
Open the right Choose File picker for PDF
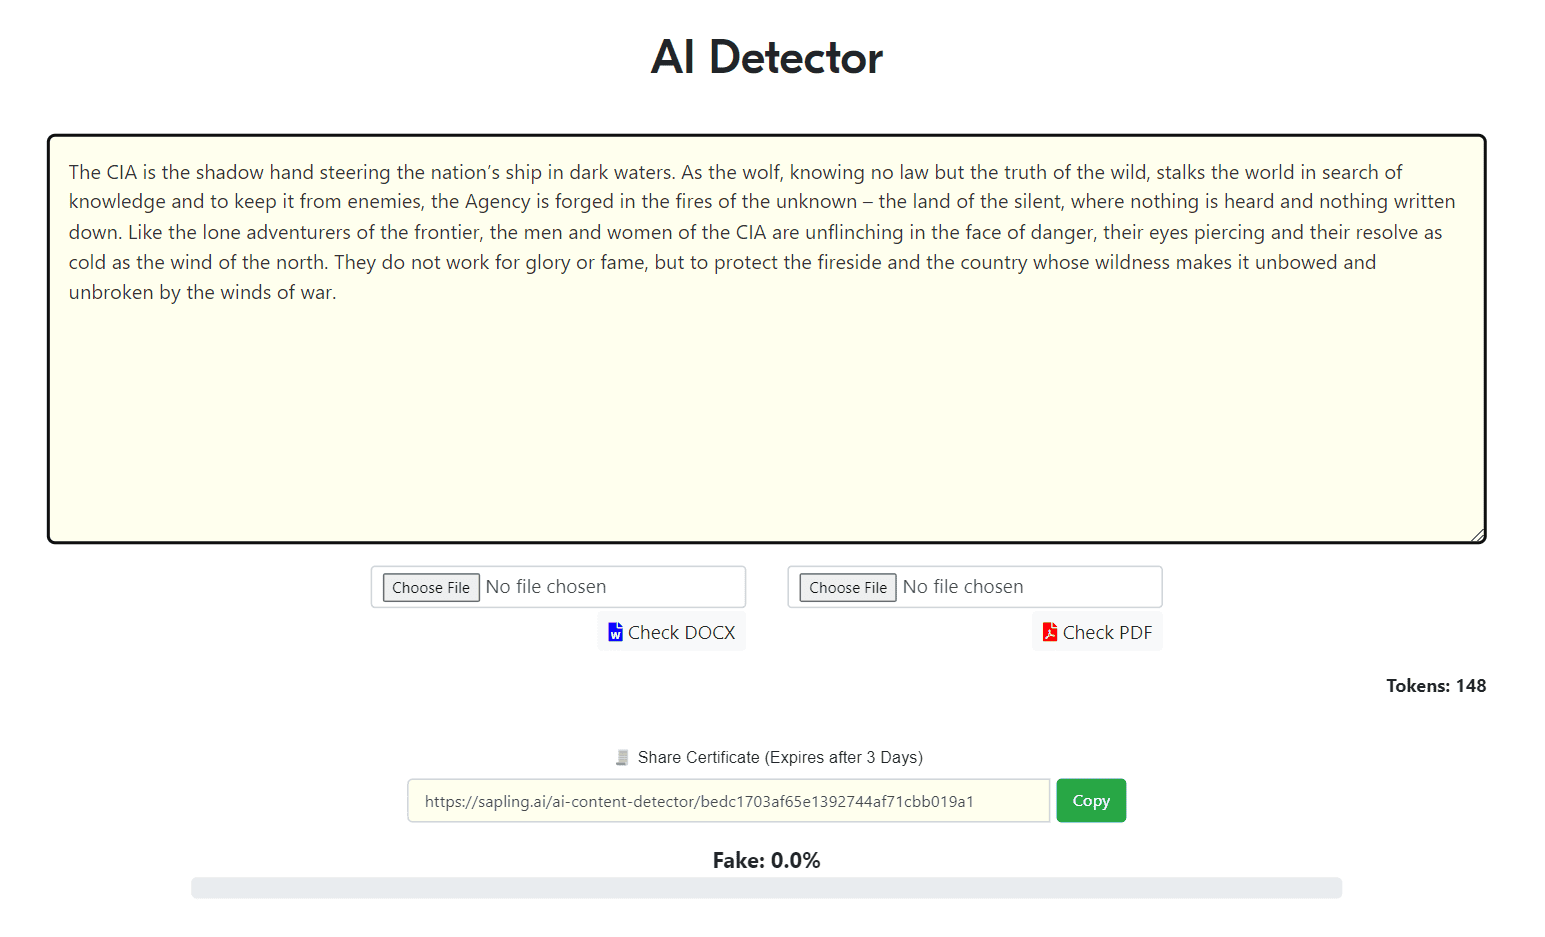[x=848, y=587]
